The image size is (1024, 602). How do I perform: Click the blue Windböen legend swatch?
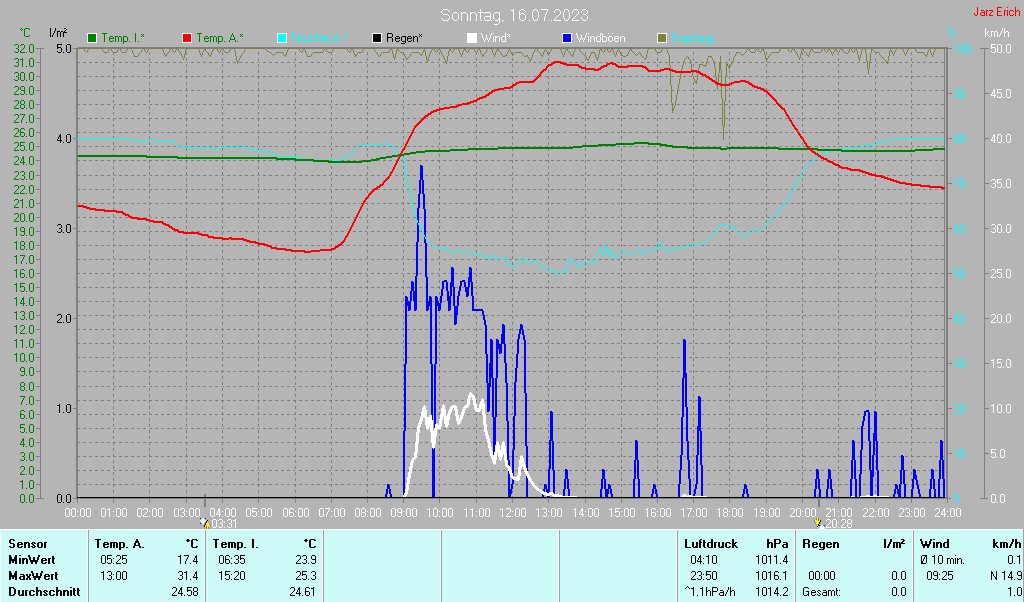click(566, 39)
